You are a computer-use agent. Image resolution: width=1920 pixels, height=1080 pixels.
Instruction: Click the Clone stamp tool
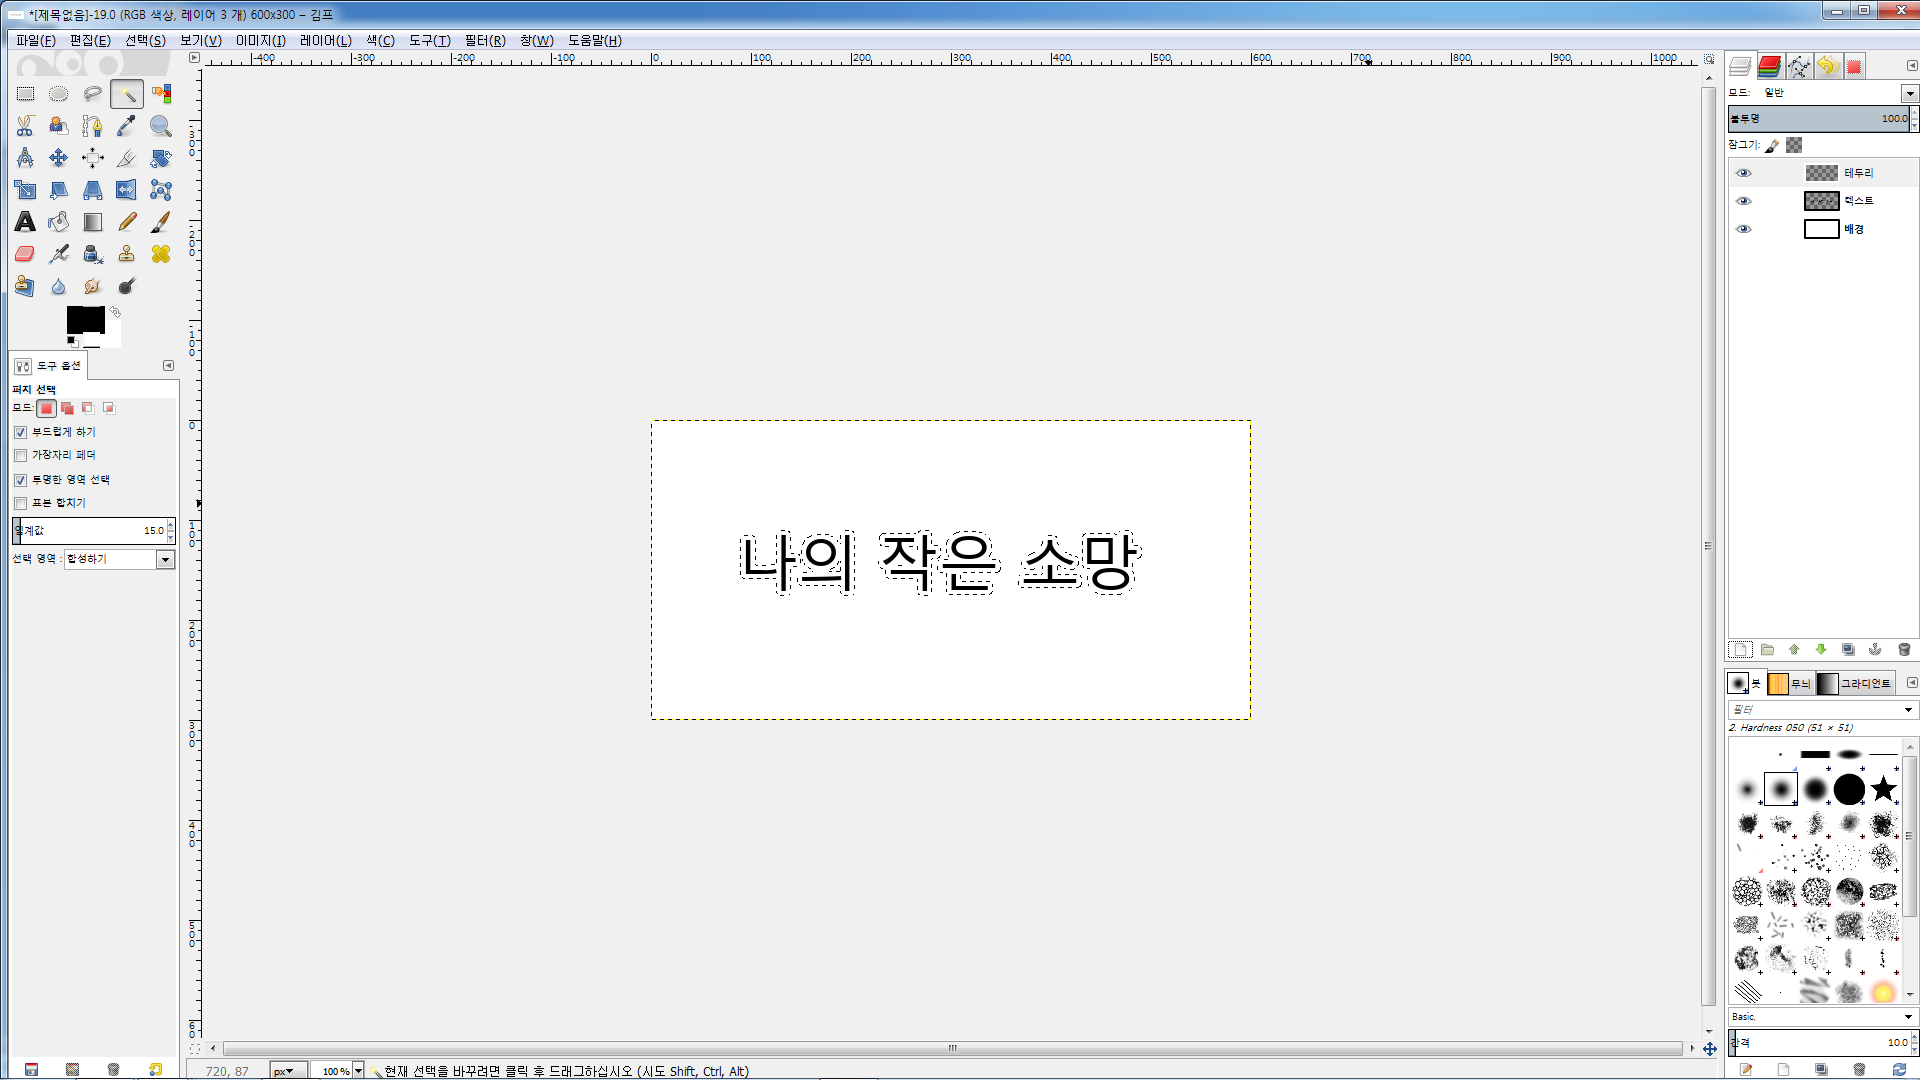tap(127, 254)
